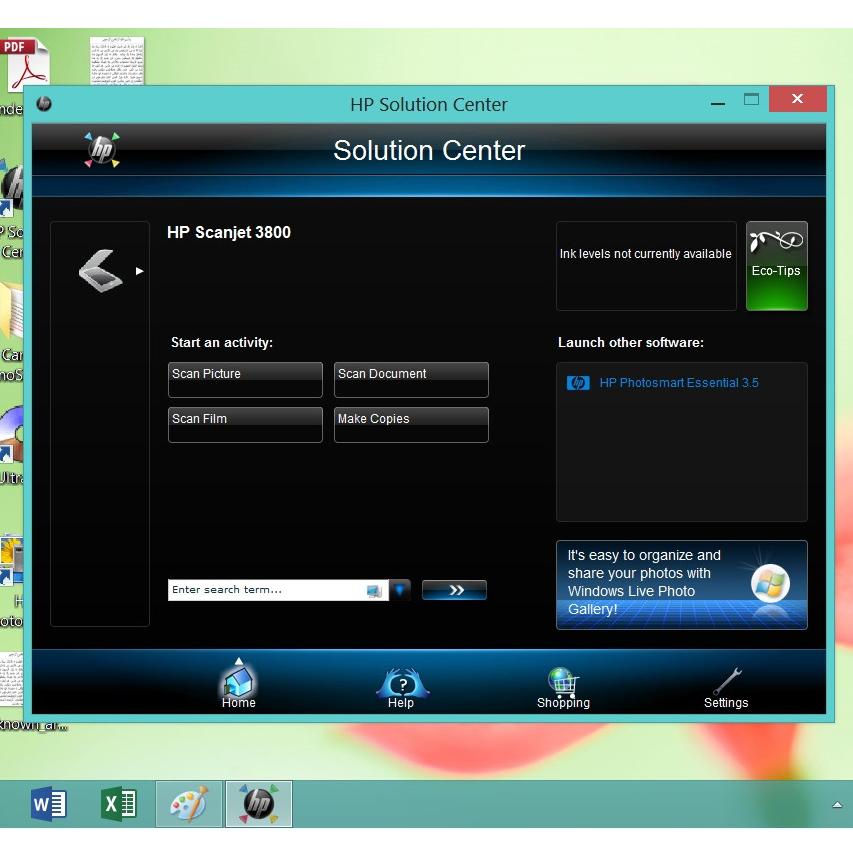The width and height of the screenshot is (853, 853).
Task: Select the HP Scanjet 3800 scanner icon
Action: (x=100, y=270)
